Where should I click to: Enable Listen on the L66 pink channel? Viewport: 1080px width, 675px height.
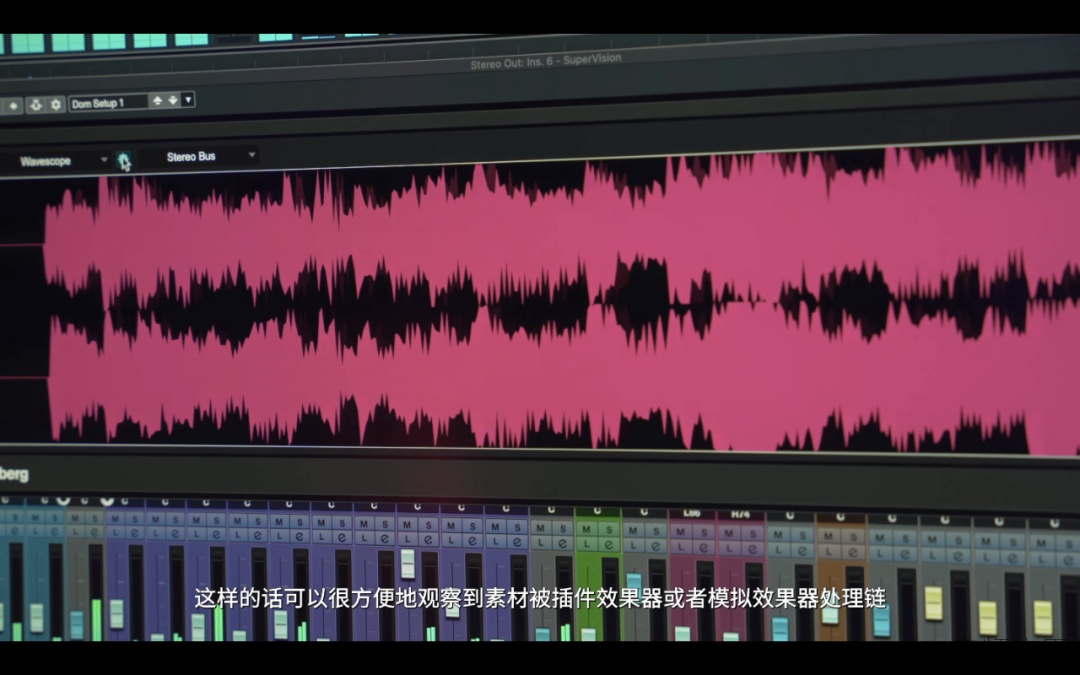tap(681, 547)
